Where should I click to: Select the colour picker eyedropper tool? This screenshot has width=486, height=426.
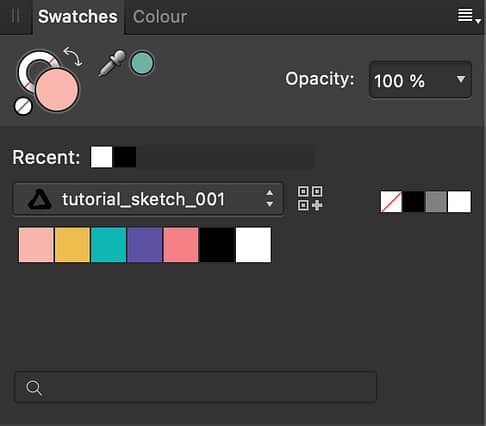[x=112, y=63]
